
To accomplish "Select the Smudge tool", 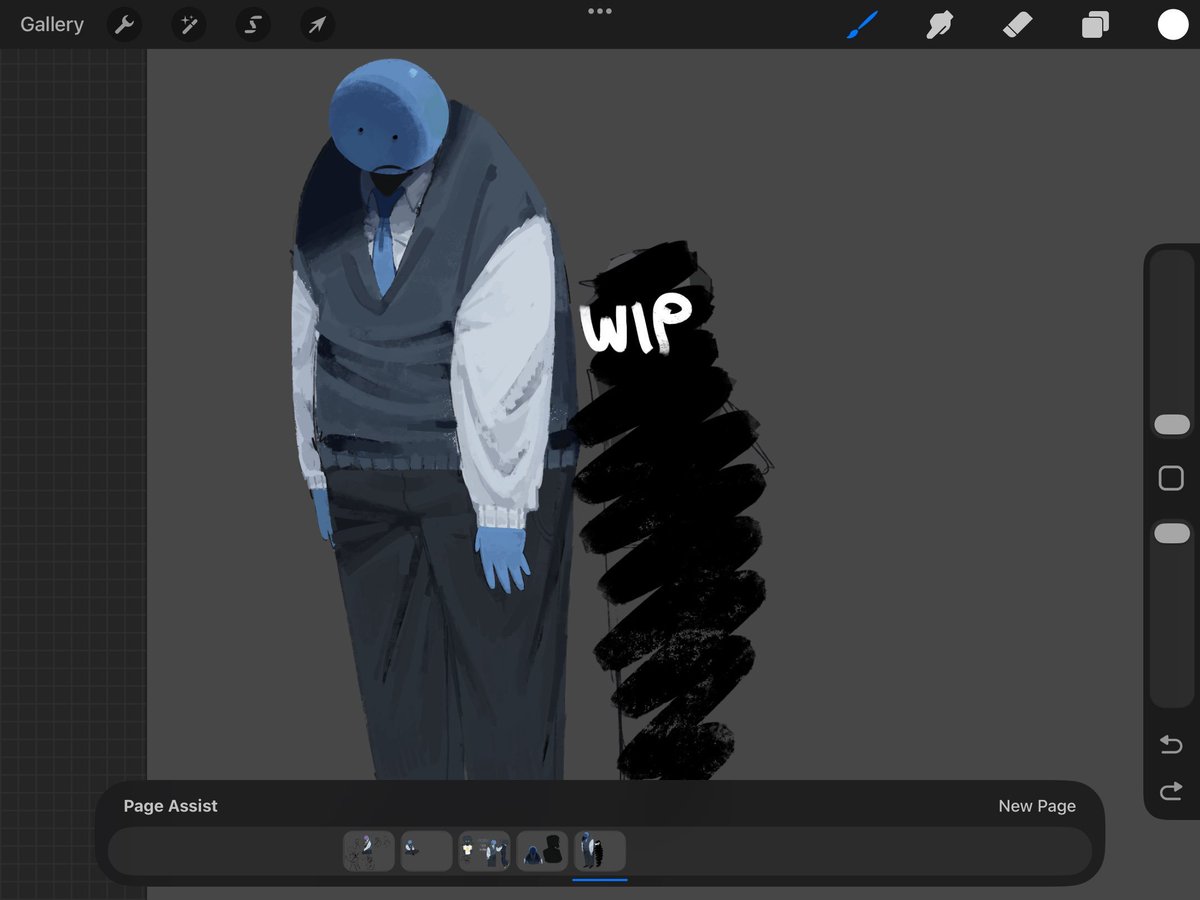I will (x=939, y=25).
